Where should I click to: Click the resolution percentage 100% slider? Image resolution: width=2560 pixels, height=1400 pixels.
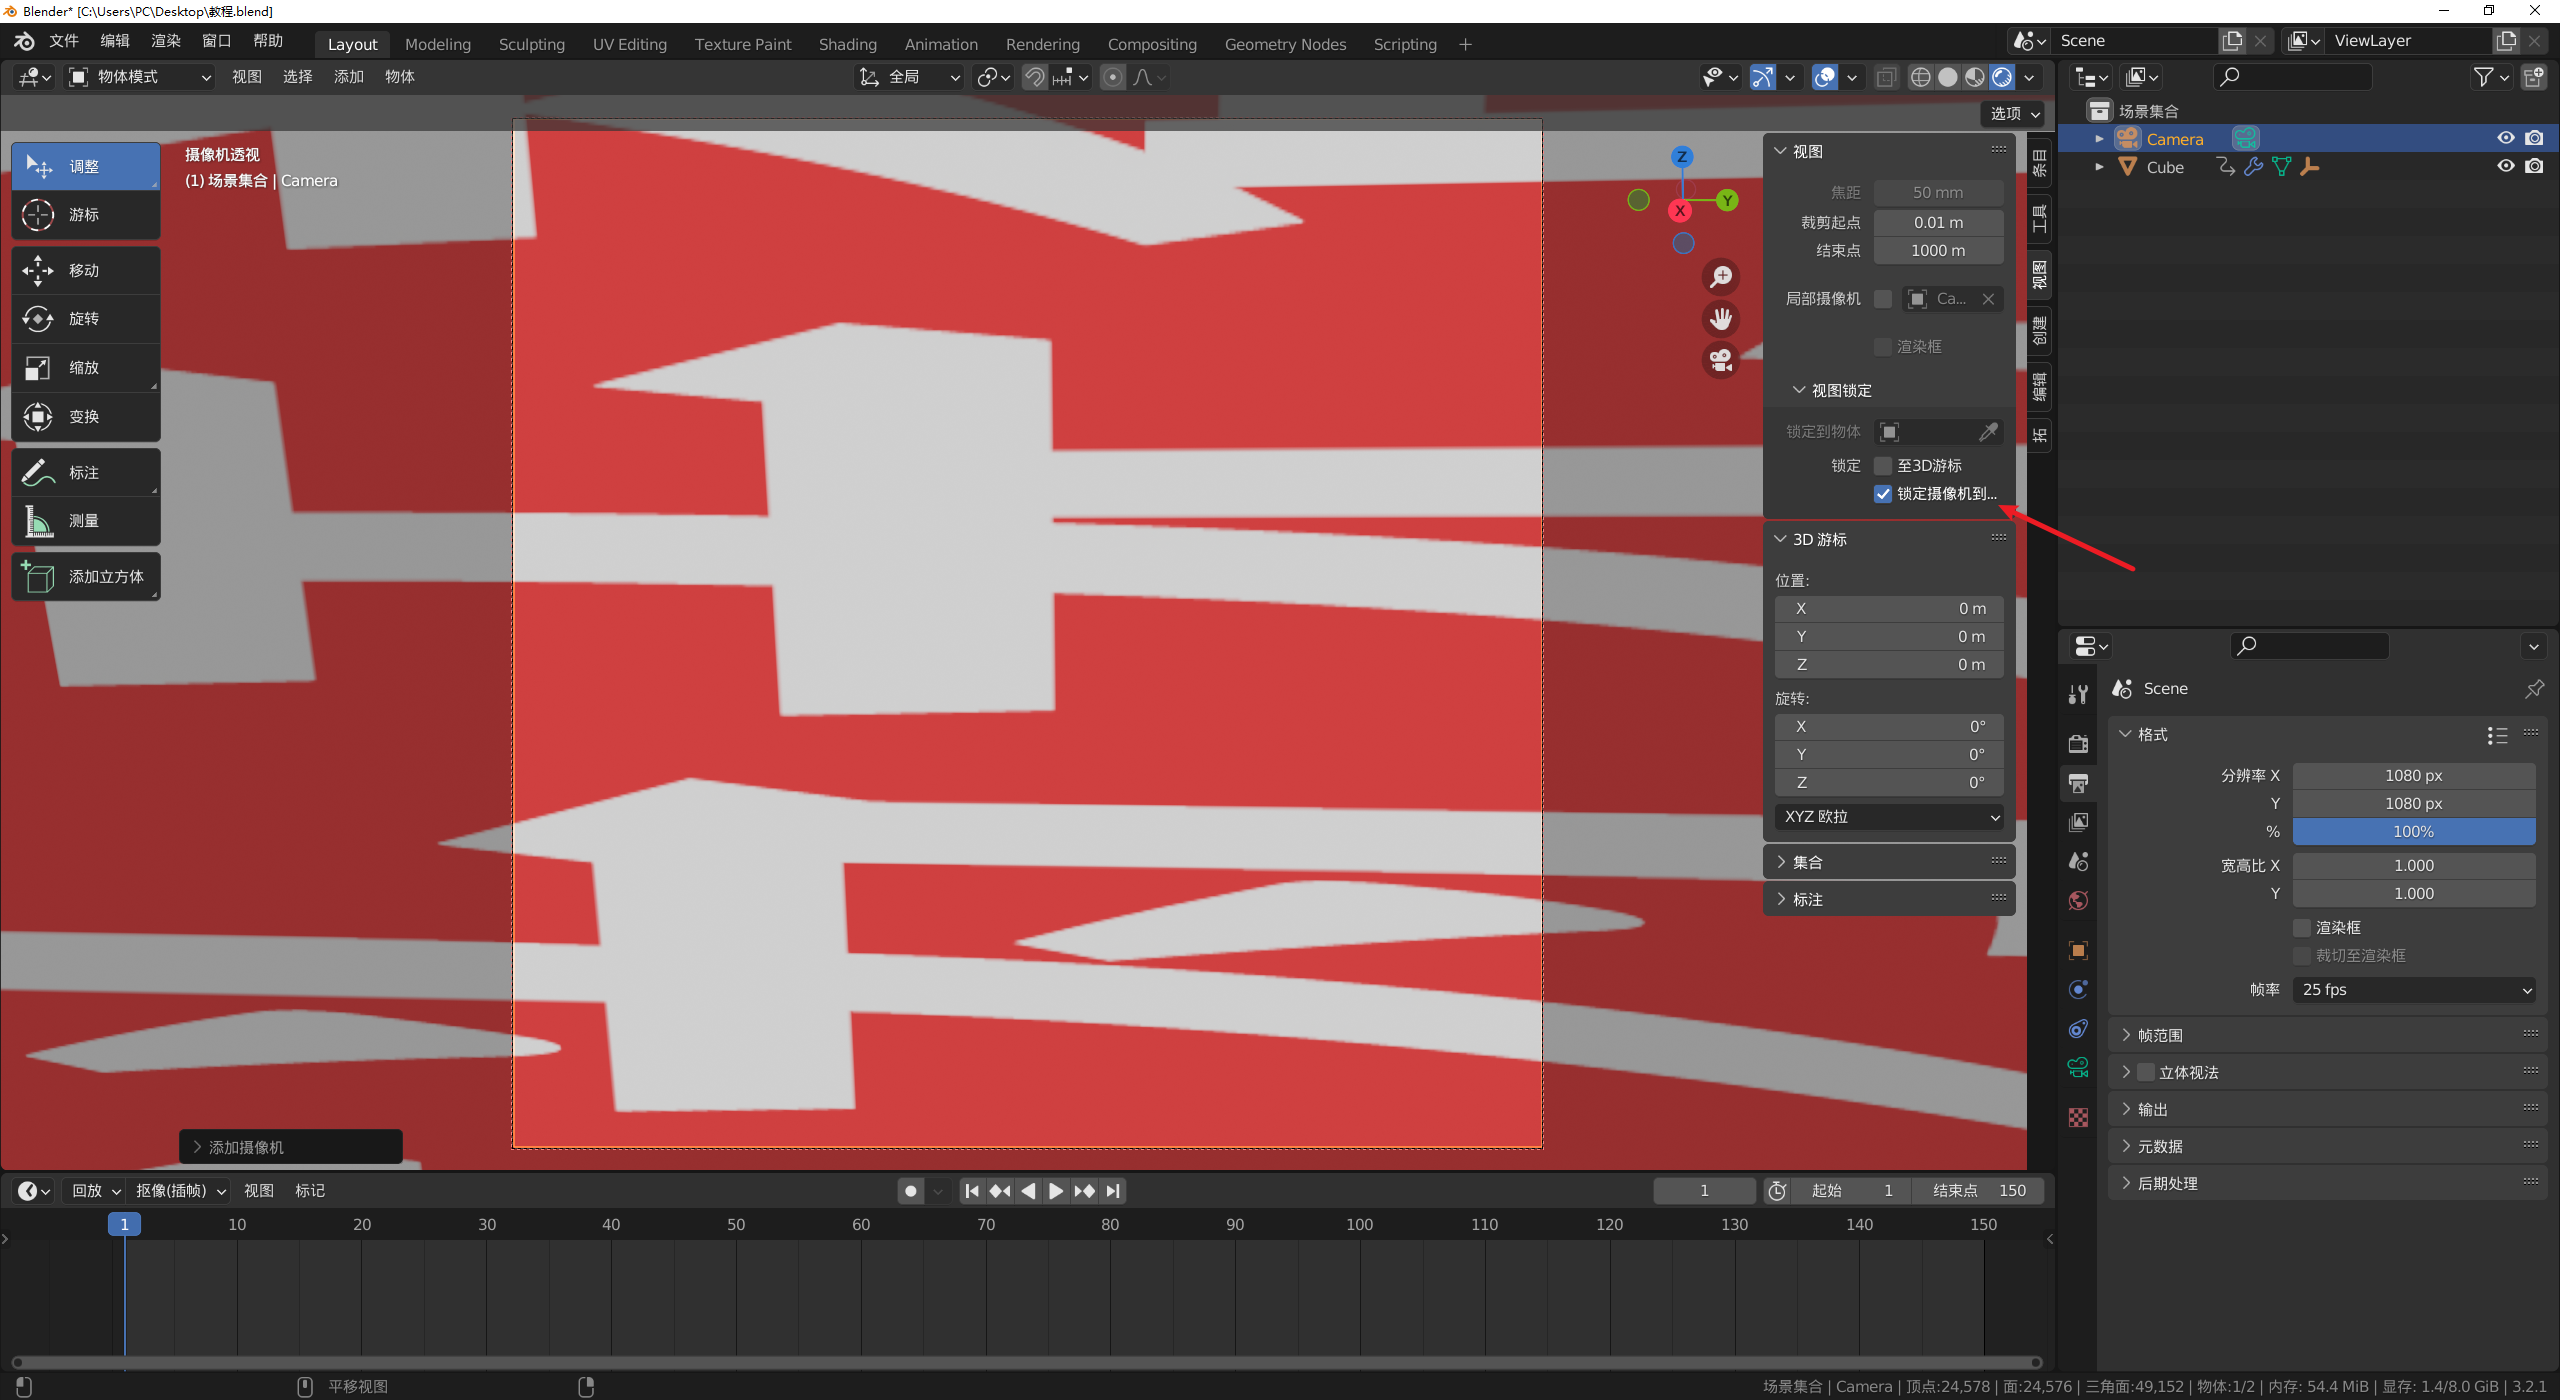tap(2413, 832)
